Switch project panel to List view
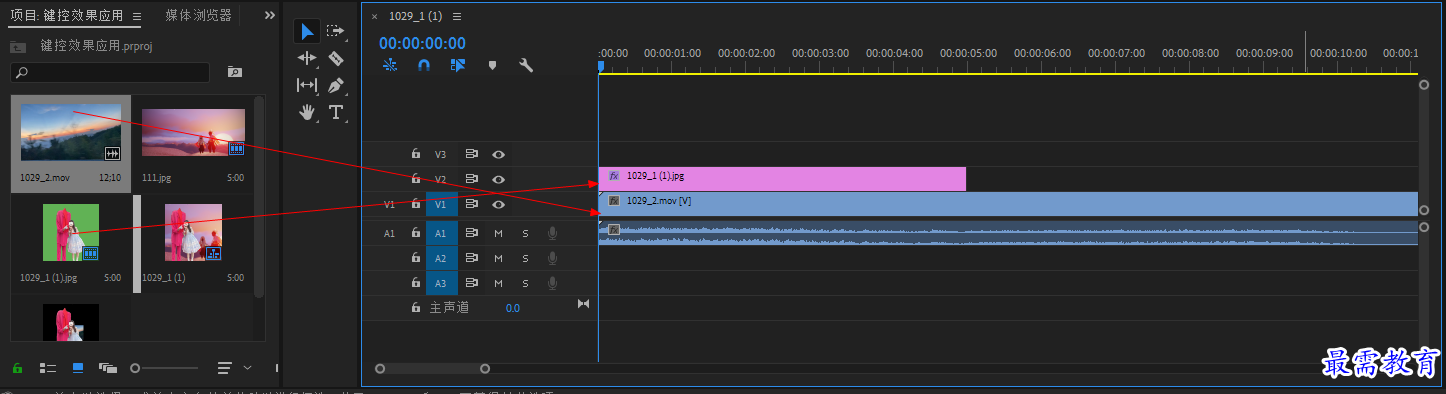The image size is (1446, 394). [x=47, y=368]
